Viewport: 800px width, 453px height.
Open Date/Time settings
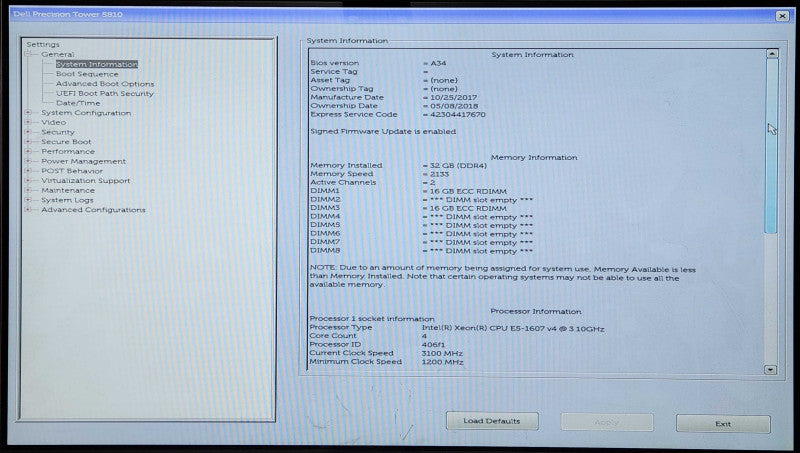tap(78, 103)
